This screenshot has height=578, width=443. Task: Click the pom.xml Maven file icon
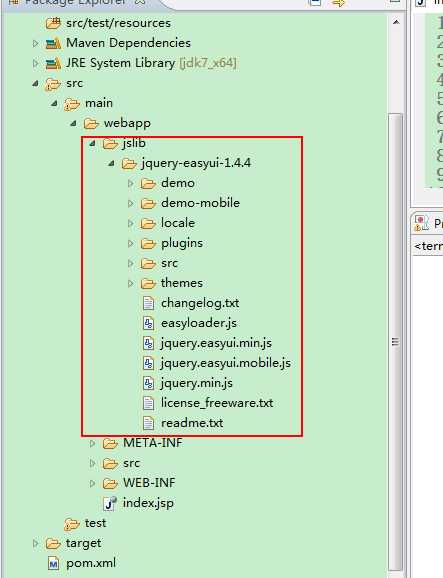pyautogui.click(x=54, y=564)
